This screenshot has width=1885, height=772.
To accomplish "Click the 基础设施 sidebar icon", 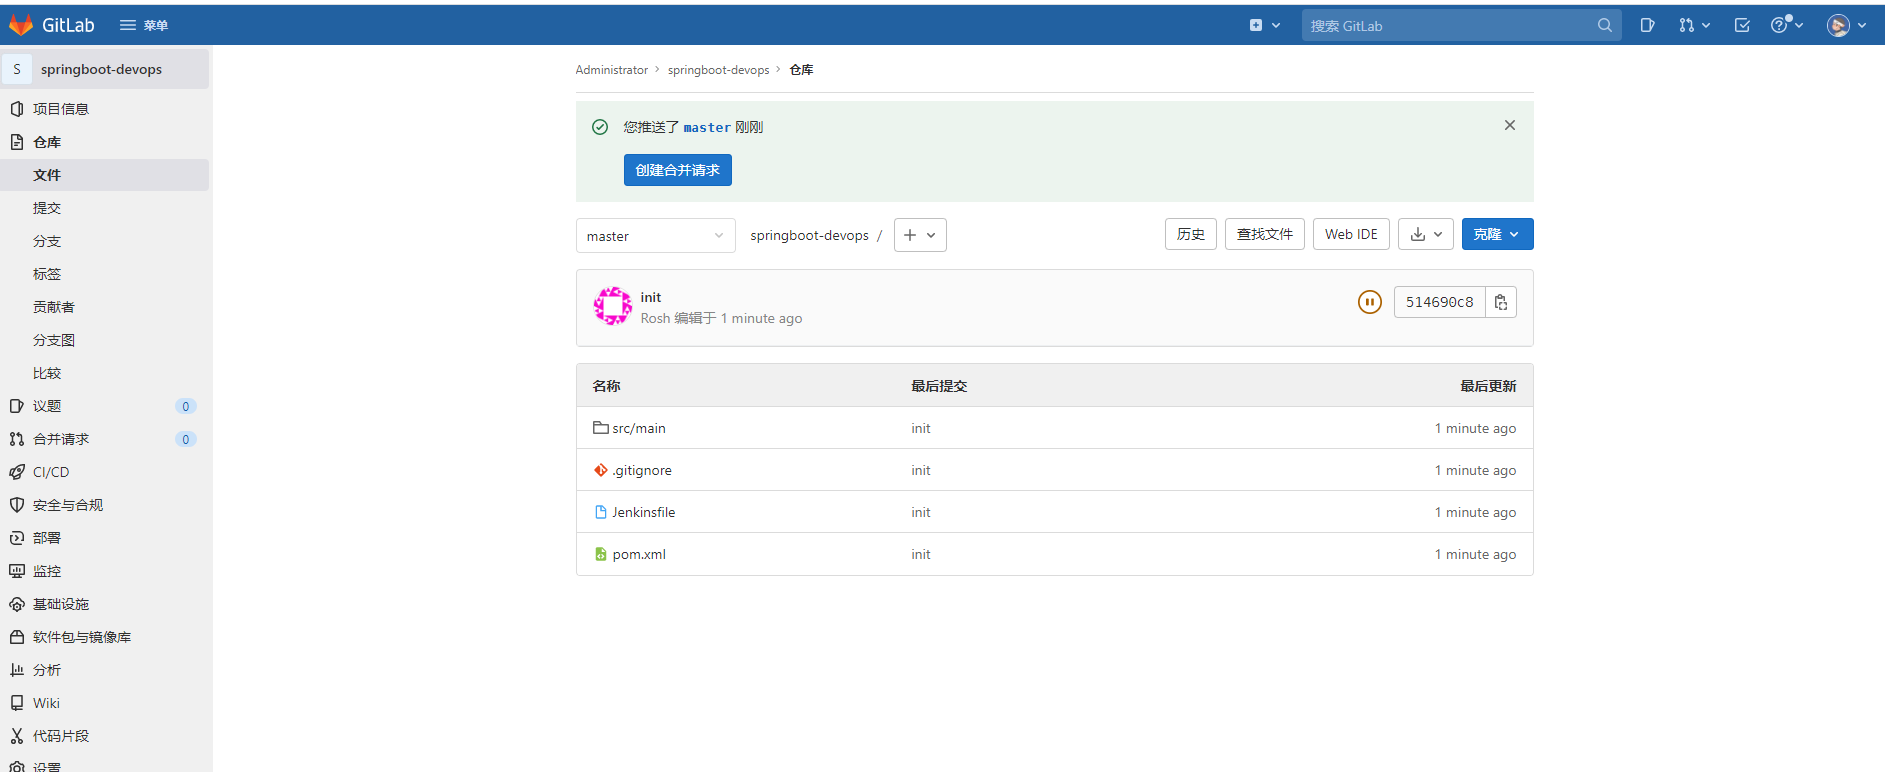I will (16, 604).
